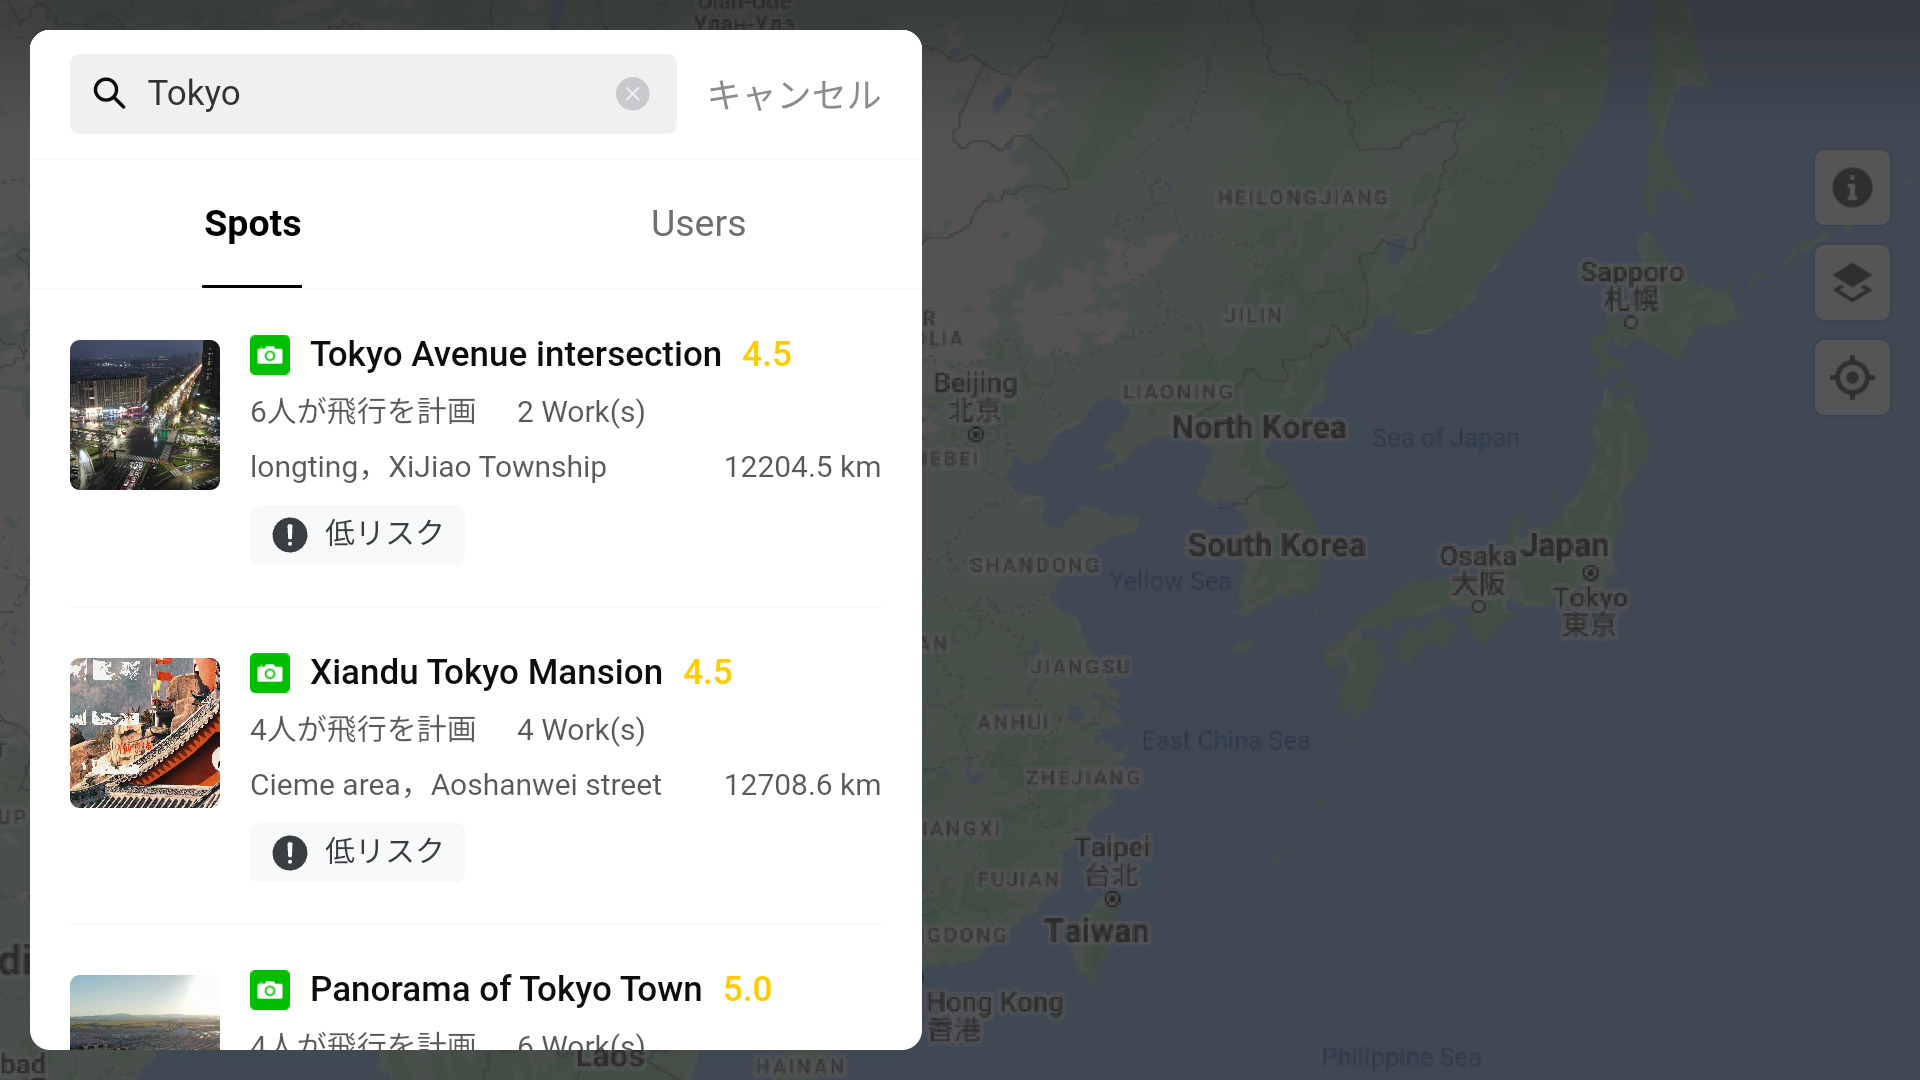Cancel search with キャンセル button

[x=794, y=94]
